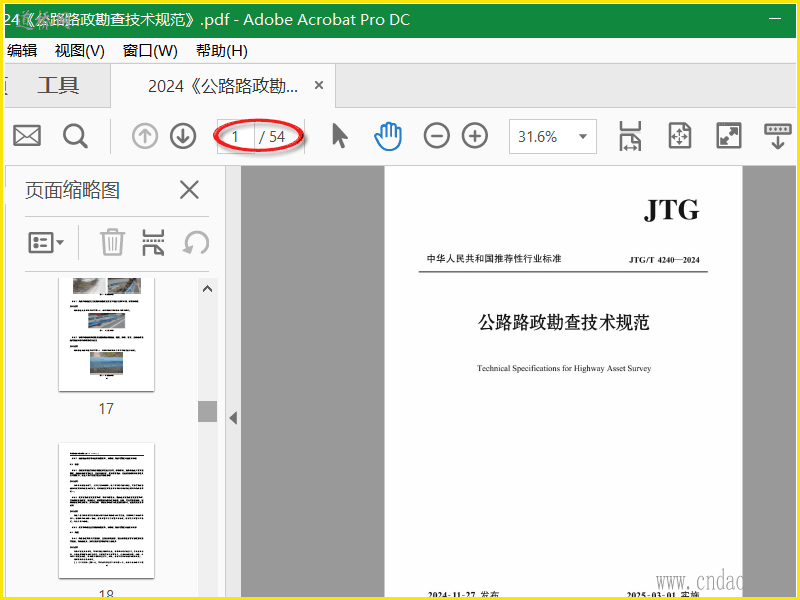Select the 2024《公路路政勘... document tab
The image size is (800, 600).
[223, 86]
